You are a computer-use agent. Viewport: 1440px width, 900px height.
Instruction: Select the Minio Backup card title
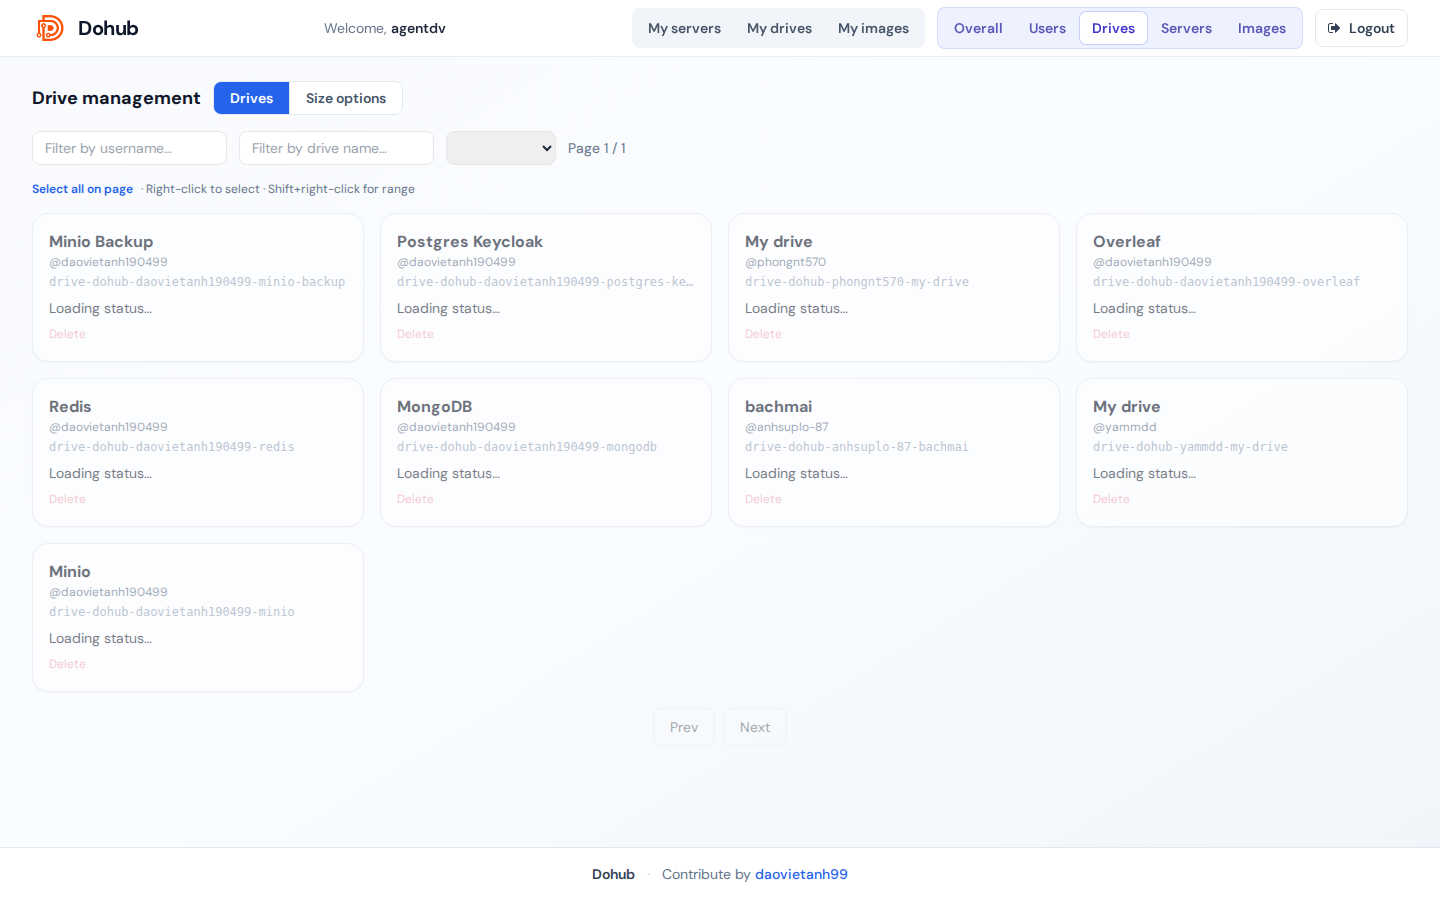[101, 241]
